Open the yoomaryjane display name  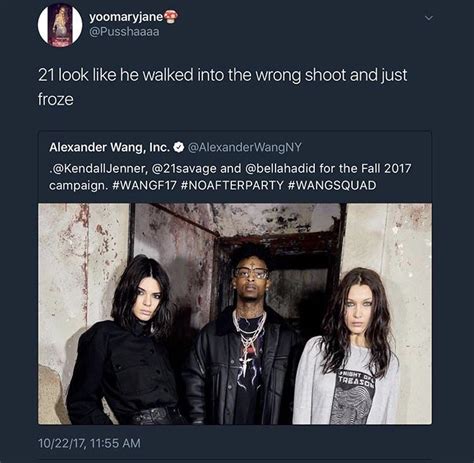coord(126,17)
